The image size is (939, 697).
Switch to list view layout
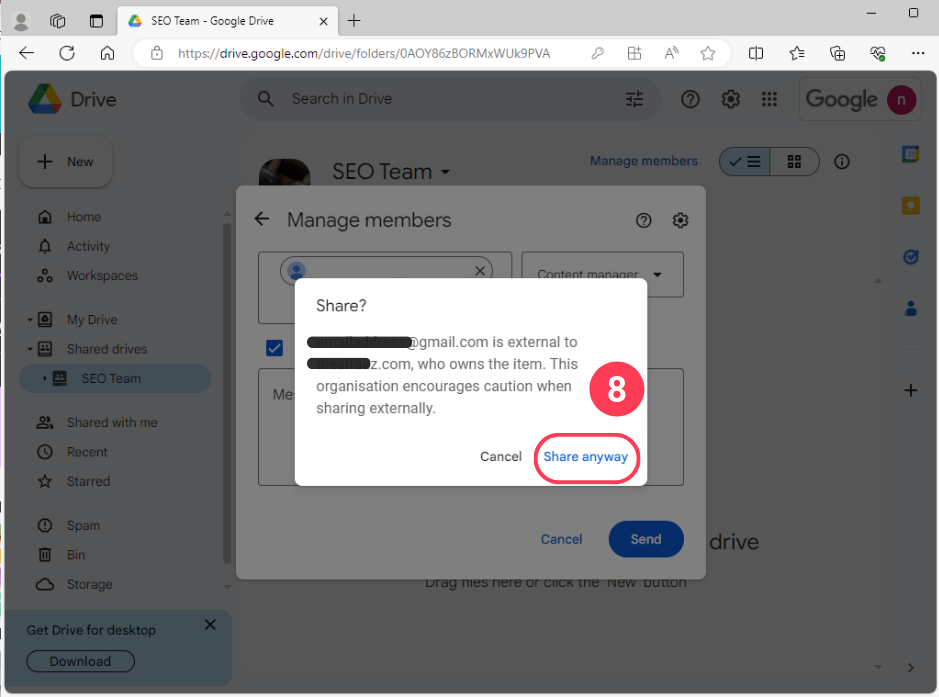745,160
